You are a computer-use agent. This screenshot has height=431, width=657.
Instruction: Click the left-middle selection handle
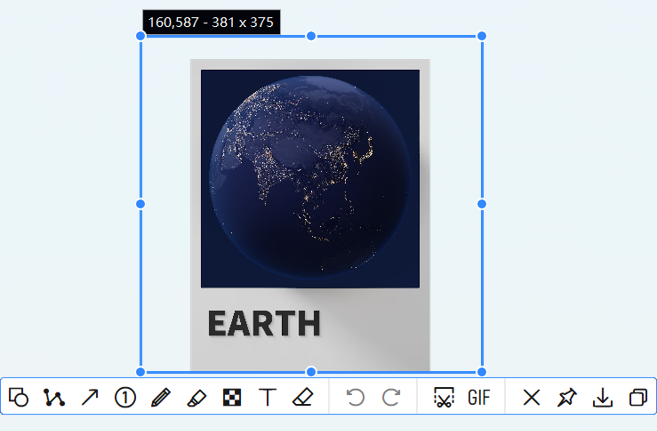141,204
